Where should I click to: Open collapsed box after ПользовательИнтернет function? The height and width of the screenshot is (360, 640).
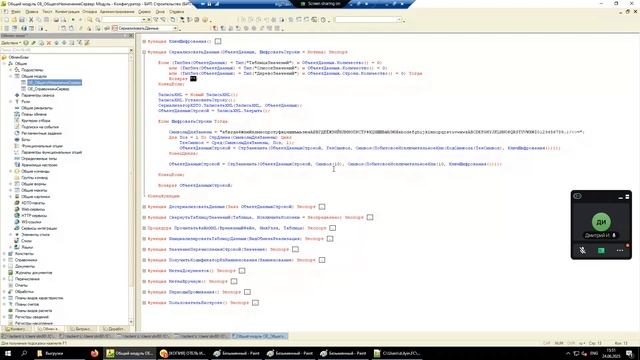pos(256,302)
